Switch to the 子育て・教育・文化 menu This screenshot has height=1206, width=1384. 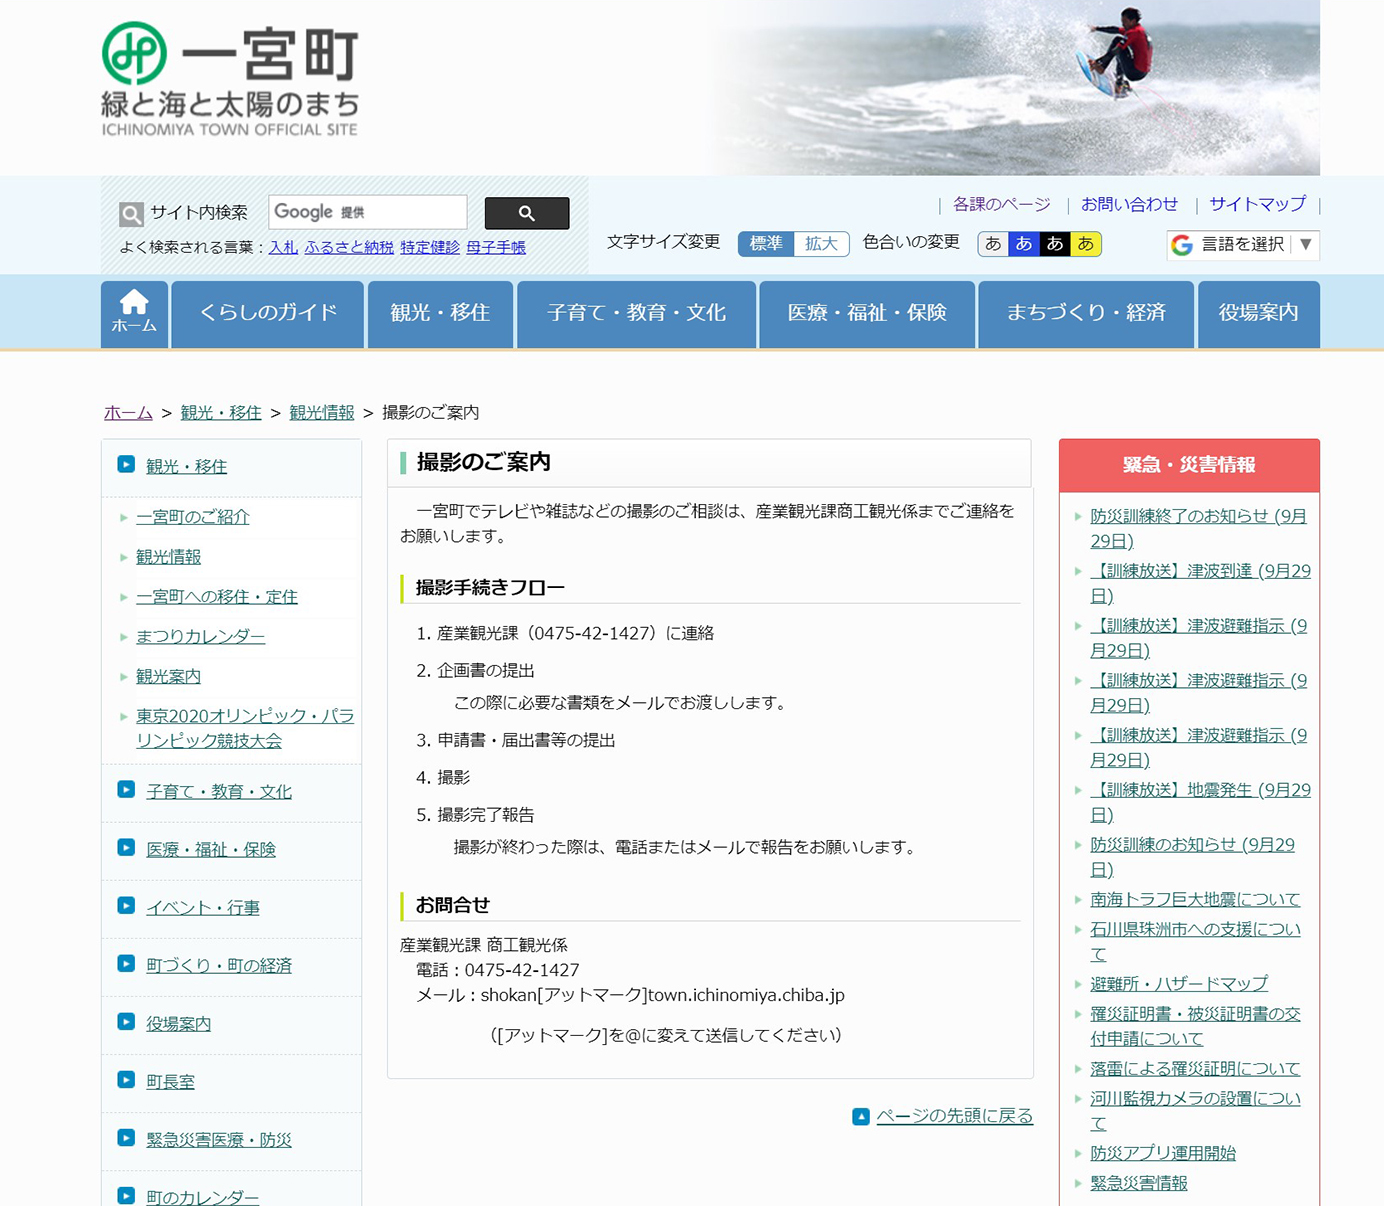tap(637, 313)
